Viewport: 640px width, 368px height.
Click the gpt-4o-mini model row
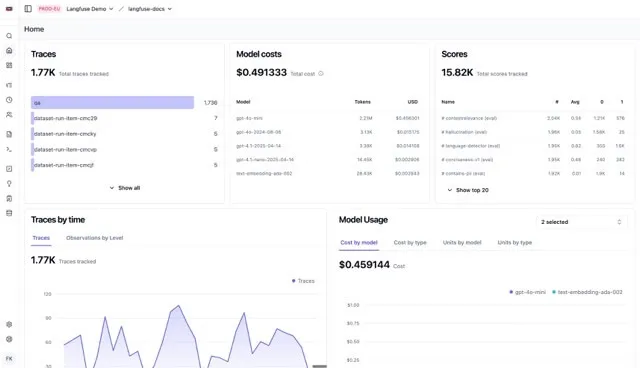328,118
